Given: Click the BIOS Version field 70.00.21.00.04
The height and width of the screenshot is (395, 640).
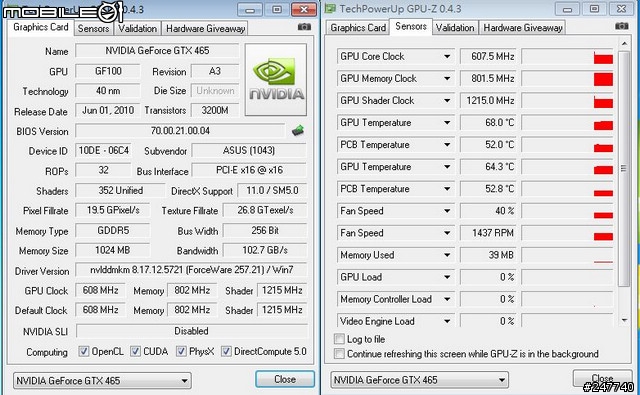Looking at the screenshot, I should [180, 131].
